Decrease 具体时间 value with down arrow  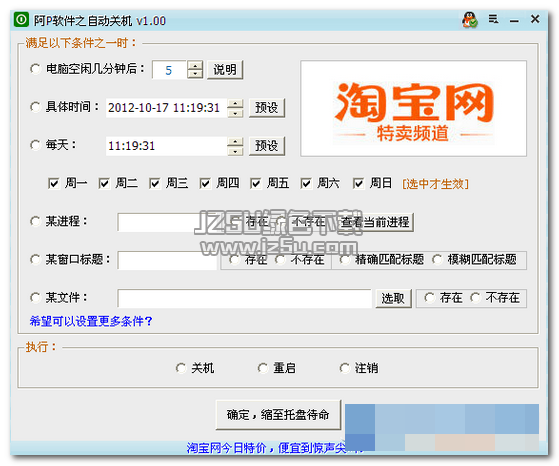tap(235, 112)
